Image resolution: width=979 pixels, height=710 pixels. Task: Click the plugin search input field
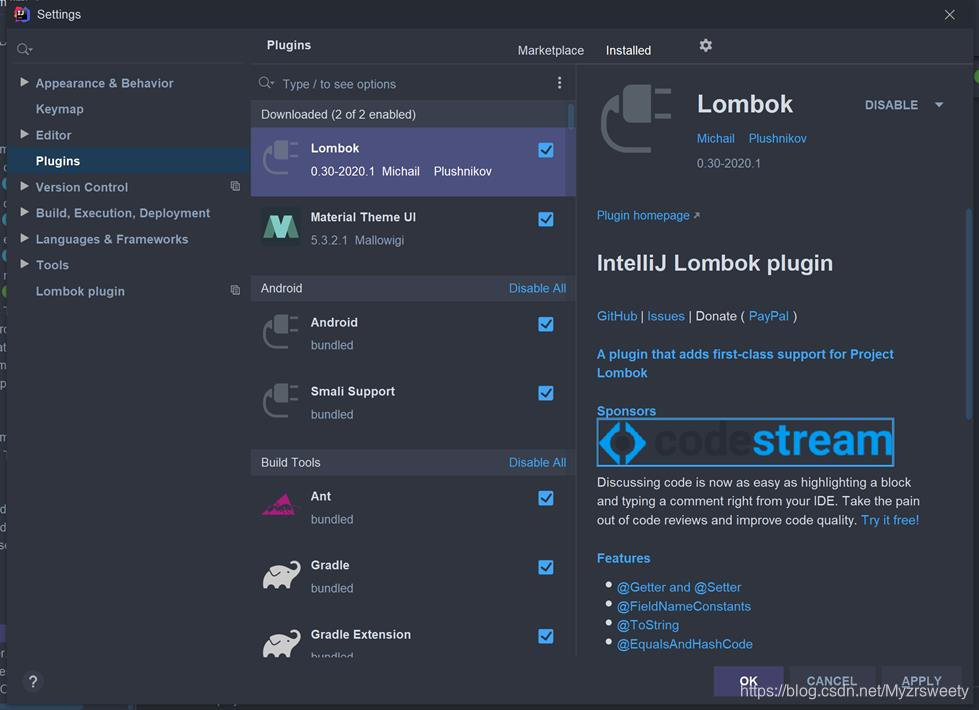(412, 84)
